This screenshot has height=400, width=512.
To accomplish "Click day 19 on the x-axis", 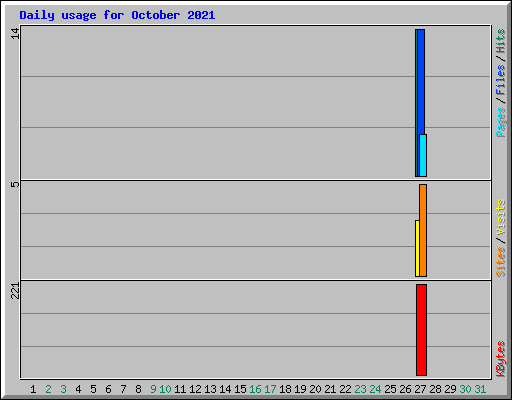I will pyautogui.click(x=300, y=389).
